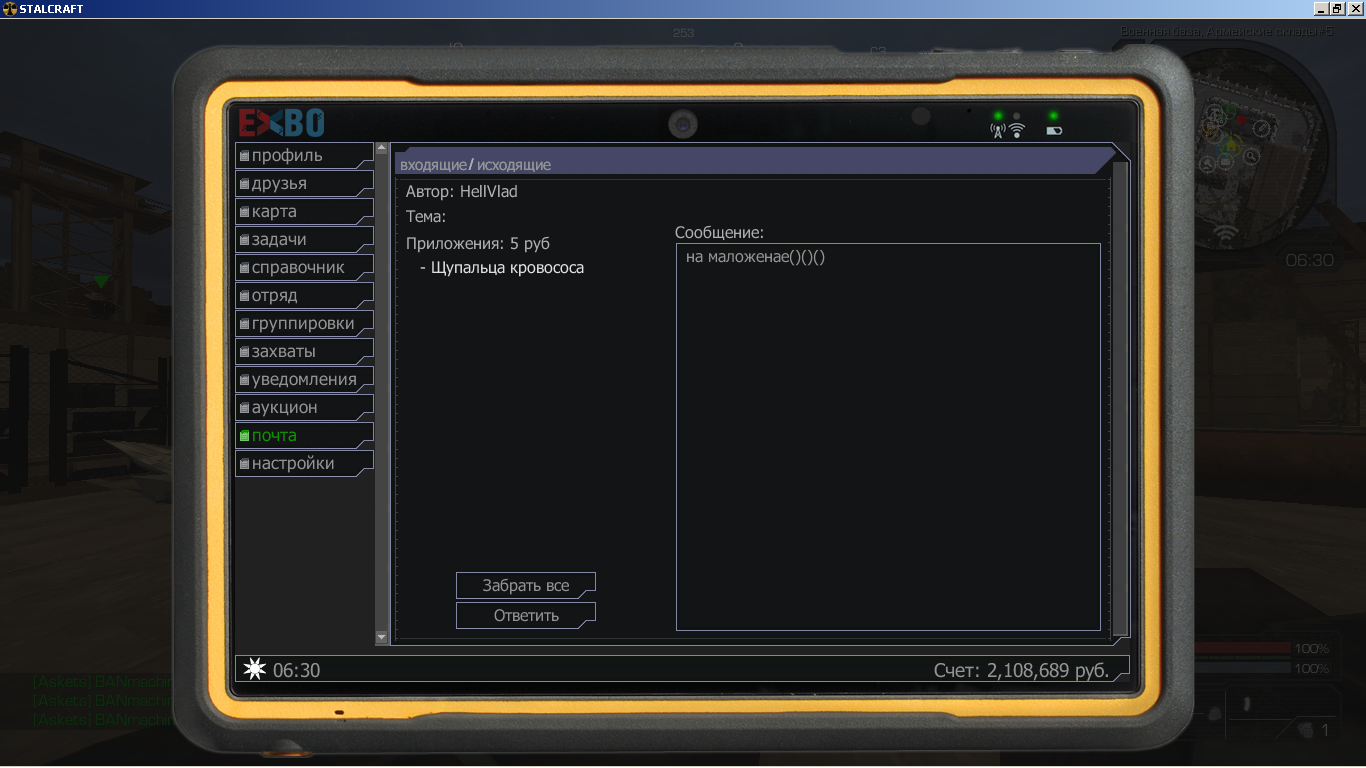Image resolution: width=1366 pixels, height=768 pixels.
Task: Switch to the входящие mail tab
Action: pyautogui.click(x=433, y=165)
